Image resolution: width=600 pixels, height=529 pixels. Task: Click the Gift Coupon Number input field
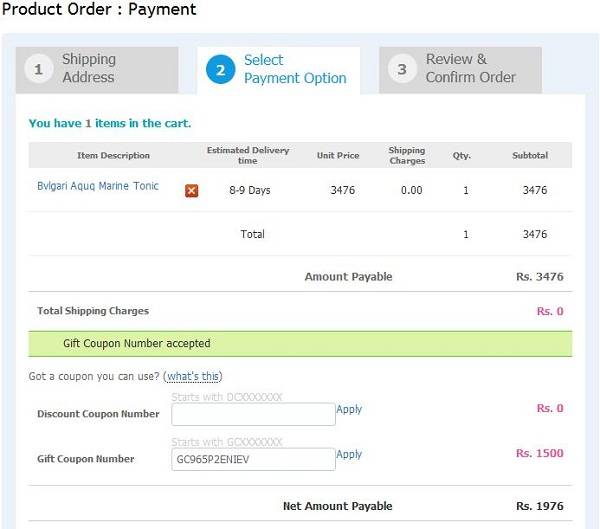(253, 459)
